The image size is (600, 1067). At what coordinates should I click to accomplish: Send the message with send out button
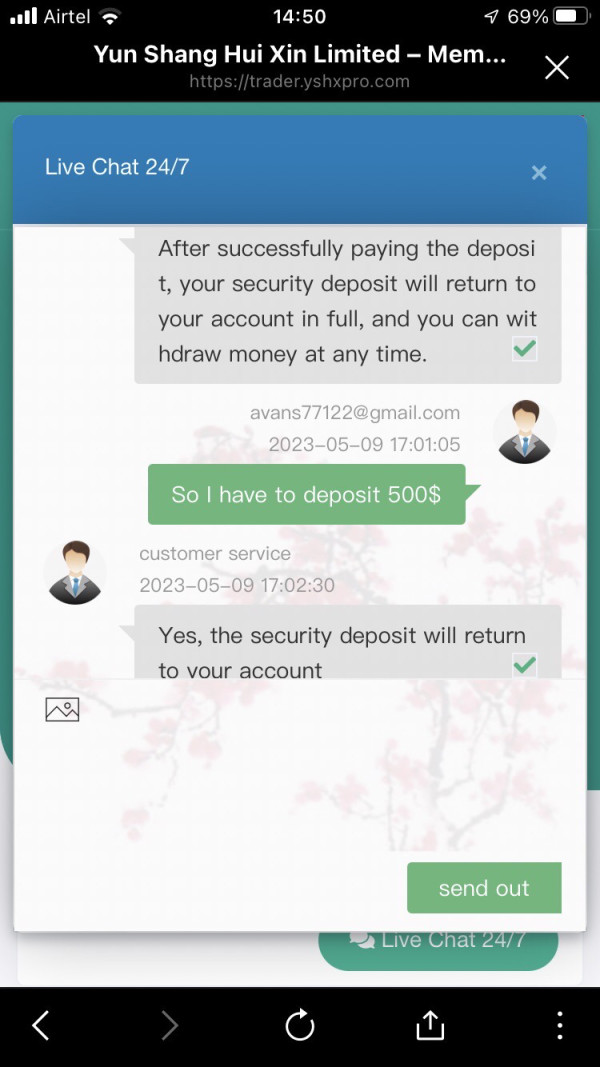[484, 888]
